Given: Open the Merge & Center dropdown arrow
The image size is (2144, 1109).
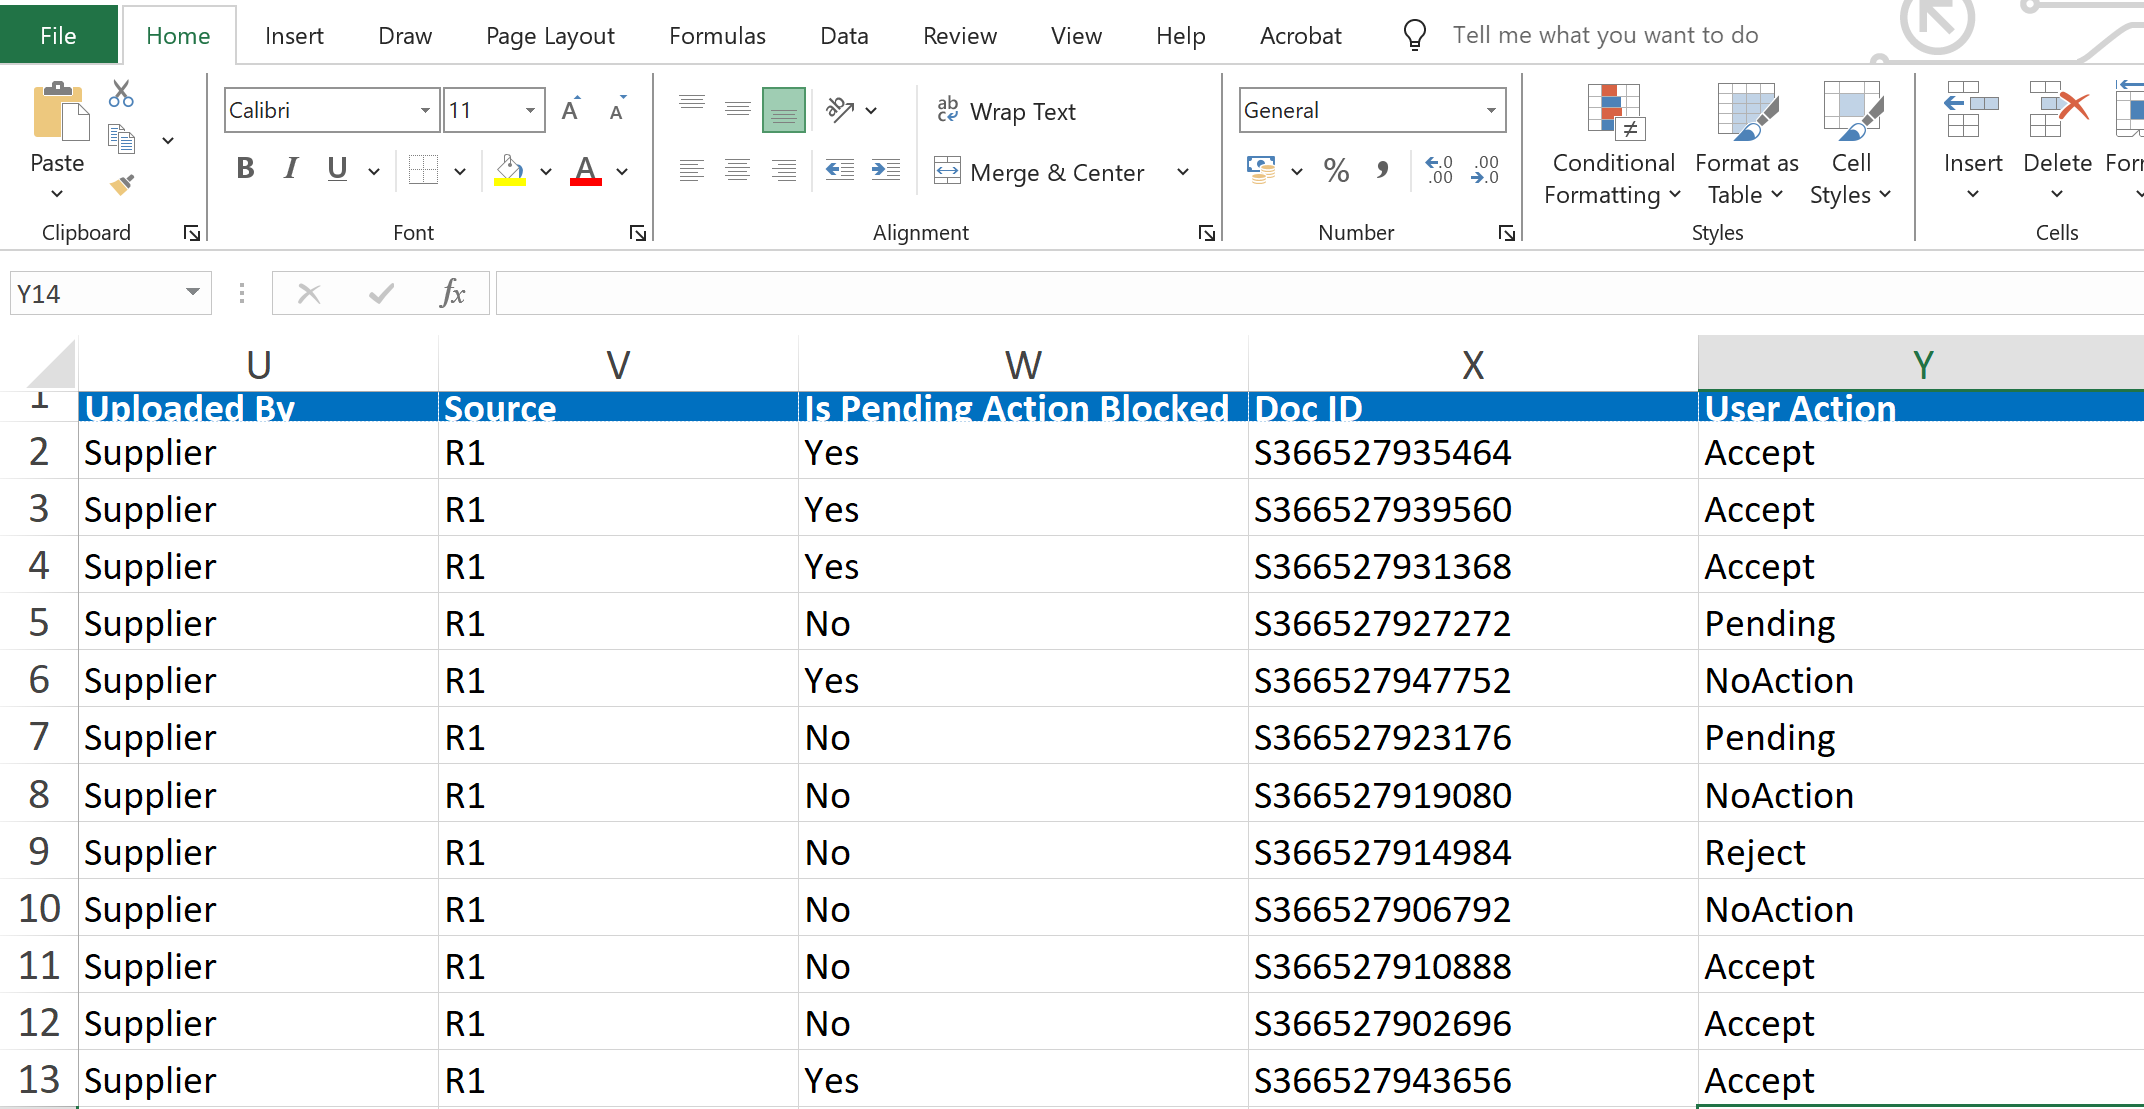Looking at the screenshot, I should [1183, 172].
